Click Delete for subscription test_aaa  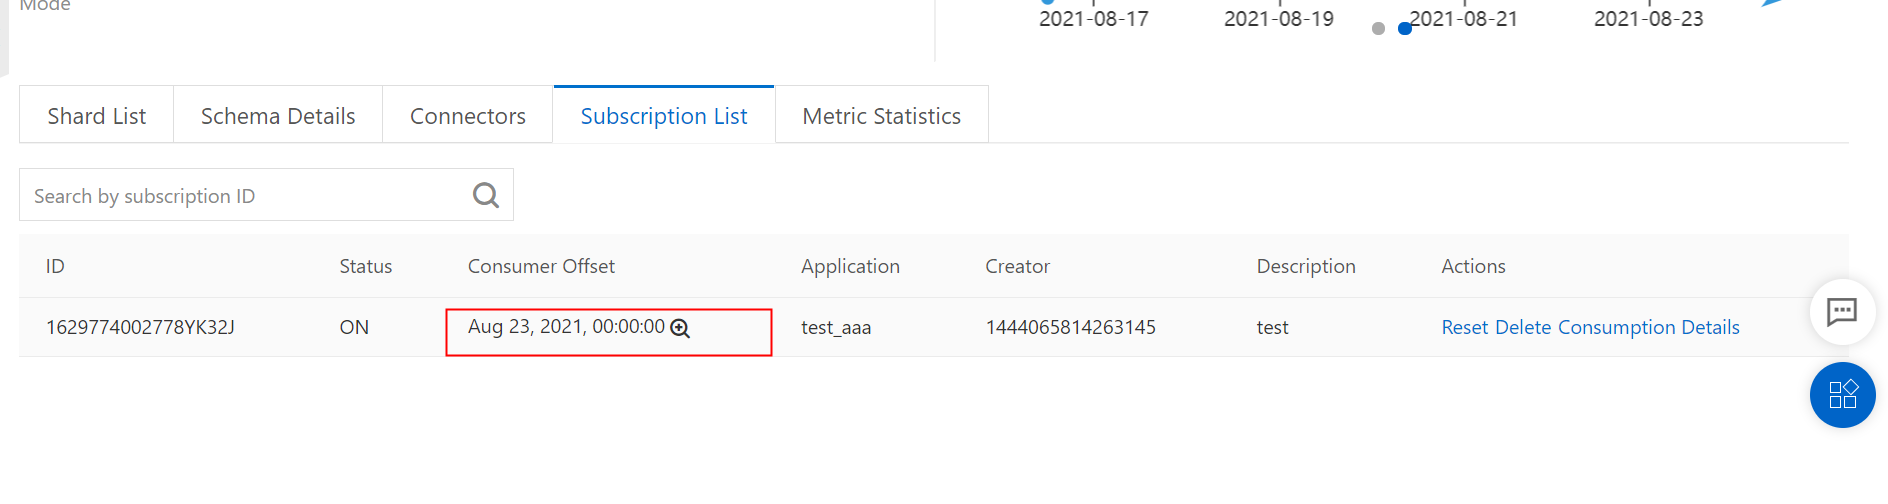(1523, 327)
